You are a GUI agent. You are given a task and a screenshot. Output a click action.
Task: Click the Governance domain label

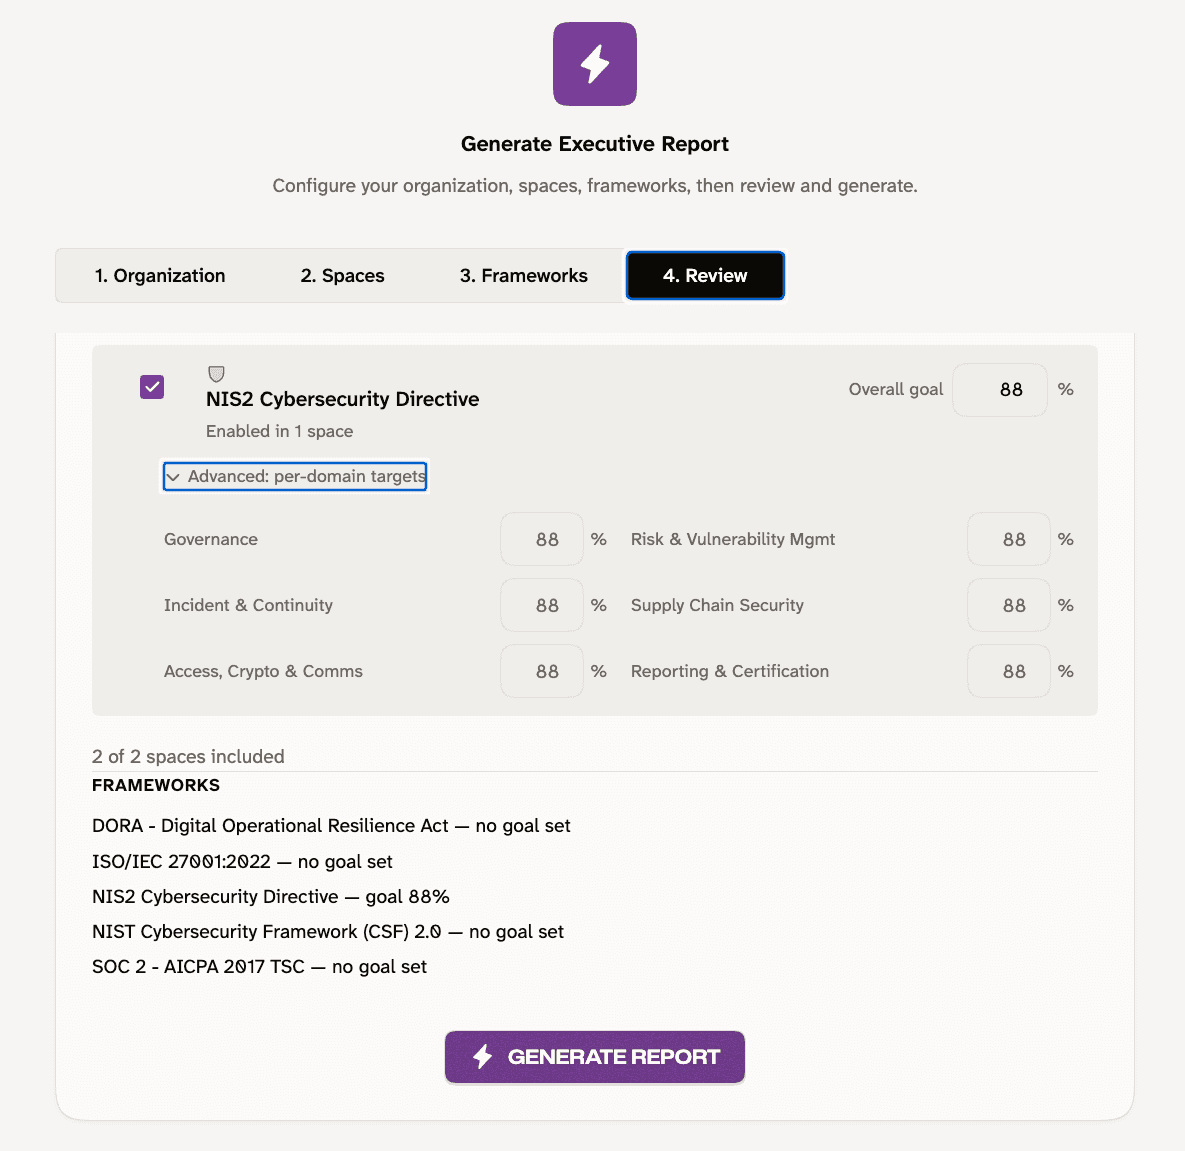click(x=211, y=539)
